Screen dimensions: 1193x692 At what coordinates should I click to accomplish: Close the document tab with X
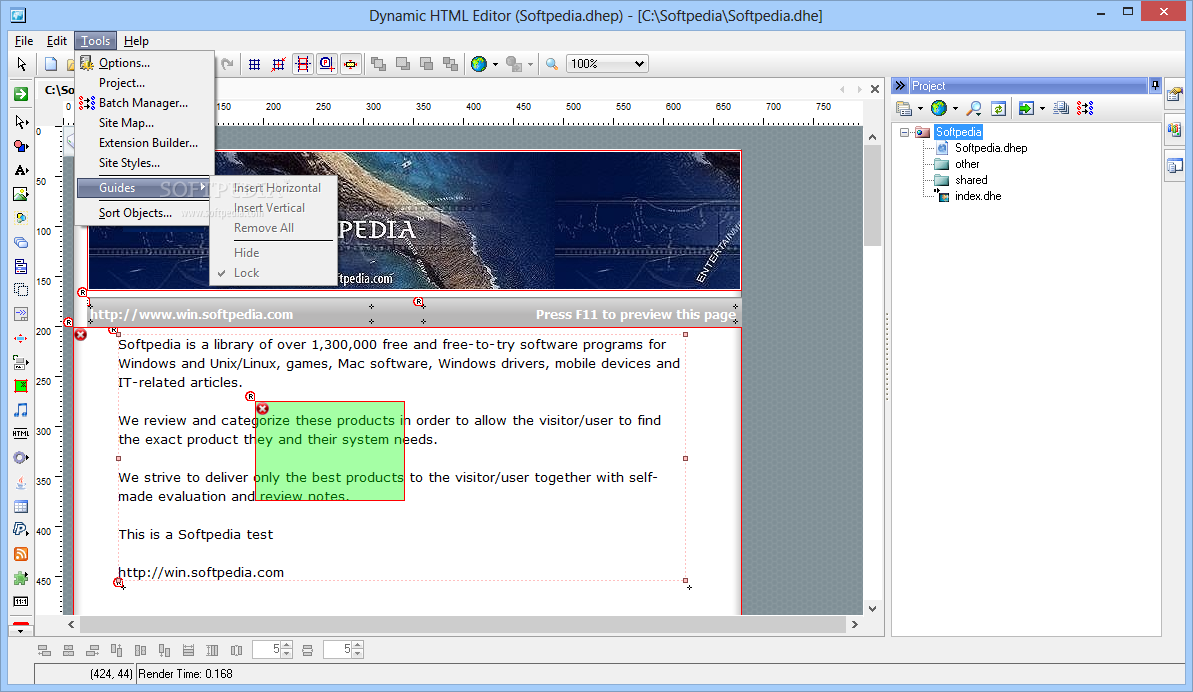coord(875,89)
